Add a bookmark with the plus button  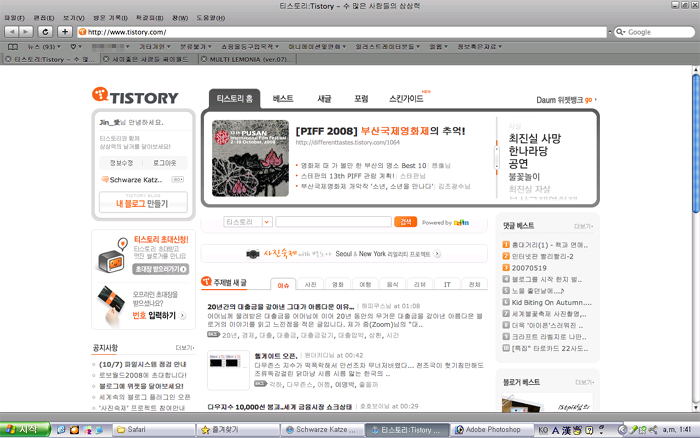click(65, 32)
